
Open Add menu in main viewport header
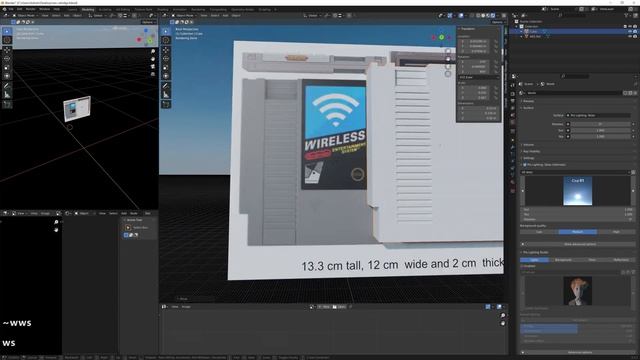tap(225, 16)
